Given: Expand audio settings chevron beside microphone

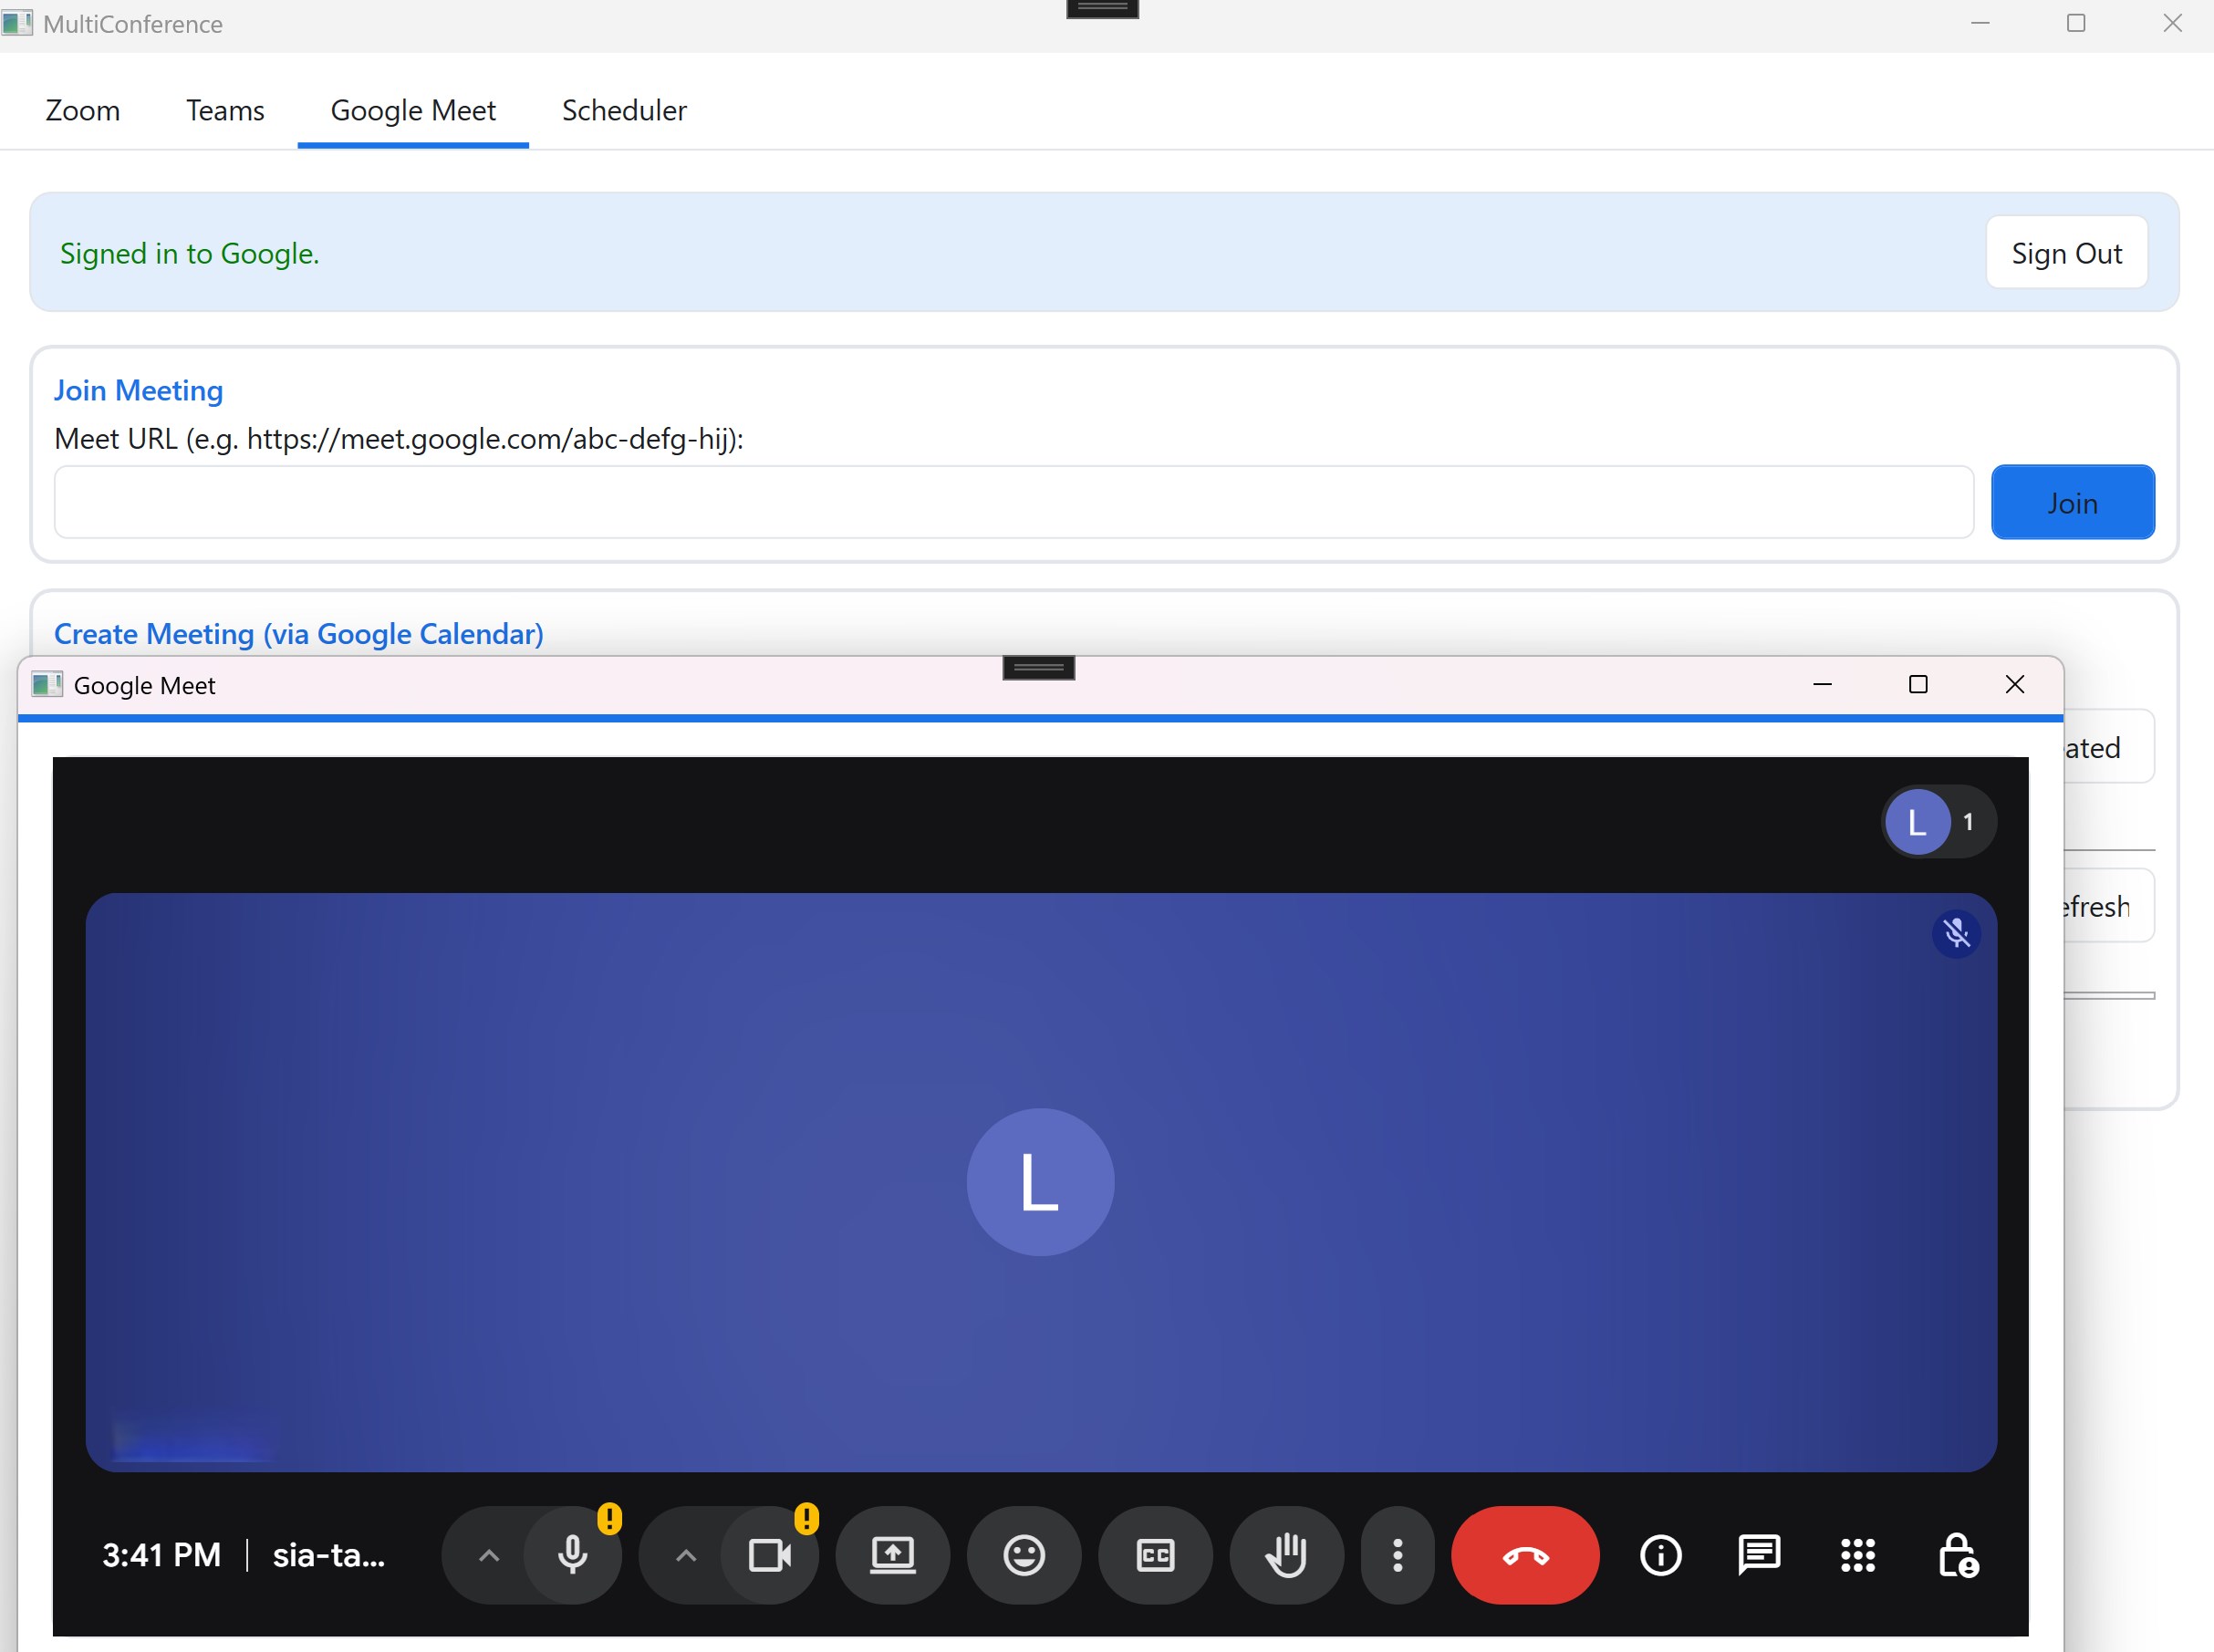Looking at the screenshot, I should click(488, 1555).
